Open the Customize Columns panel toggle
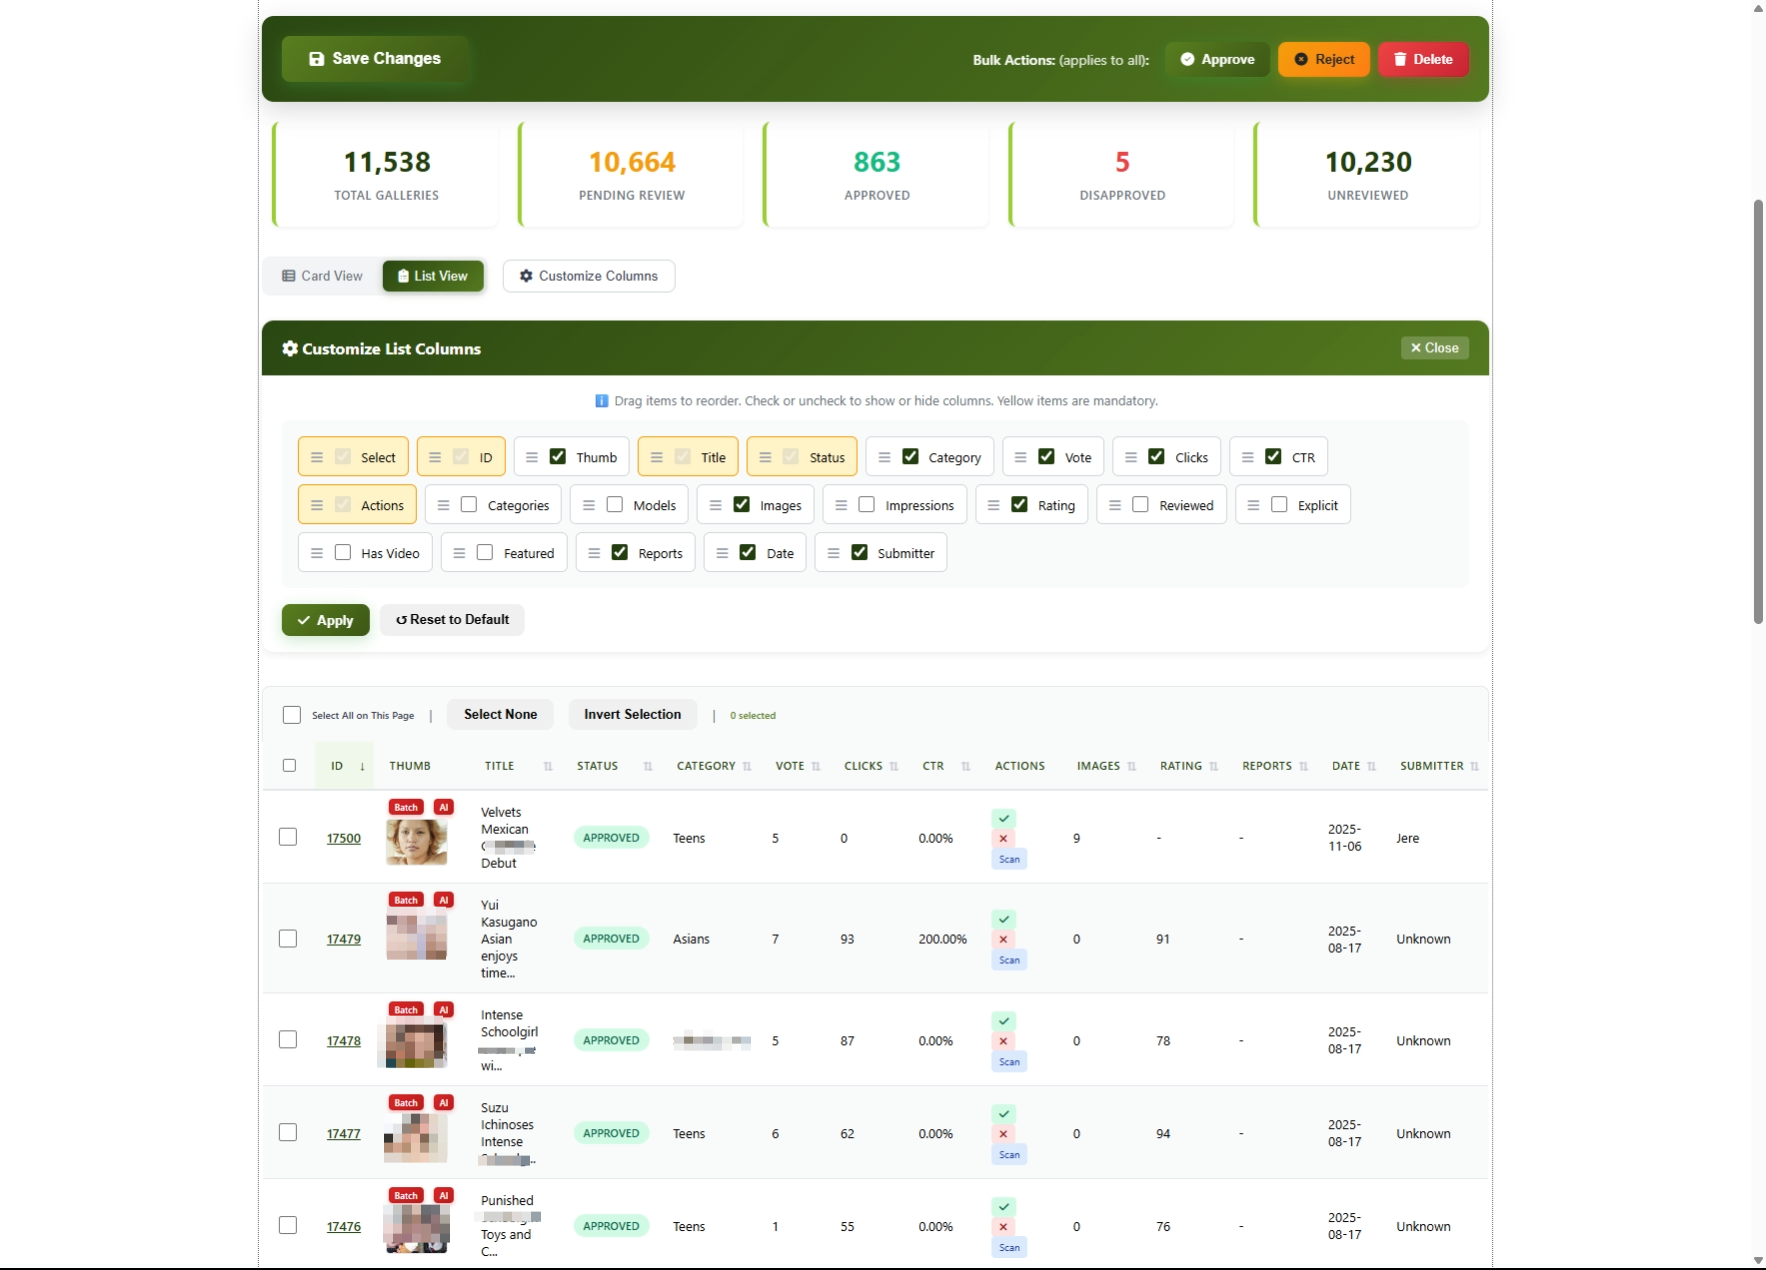Image resolution: width=1766 pixels, height=1270 pixels. click(588, 276)
